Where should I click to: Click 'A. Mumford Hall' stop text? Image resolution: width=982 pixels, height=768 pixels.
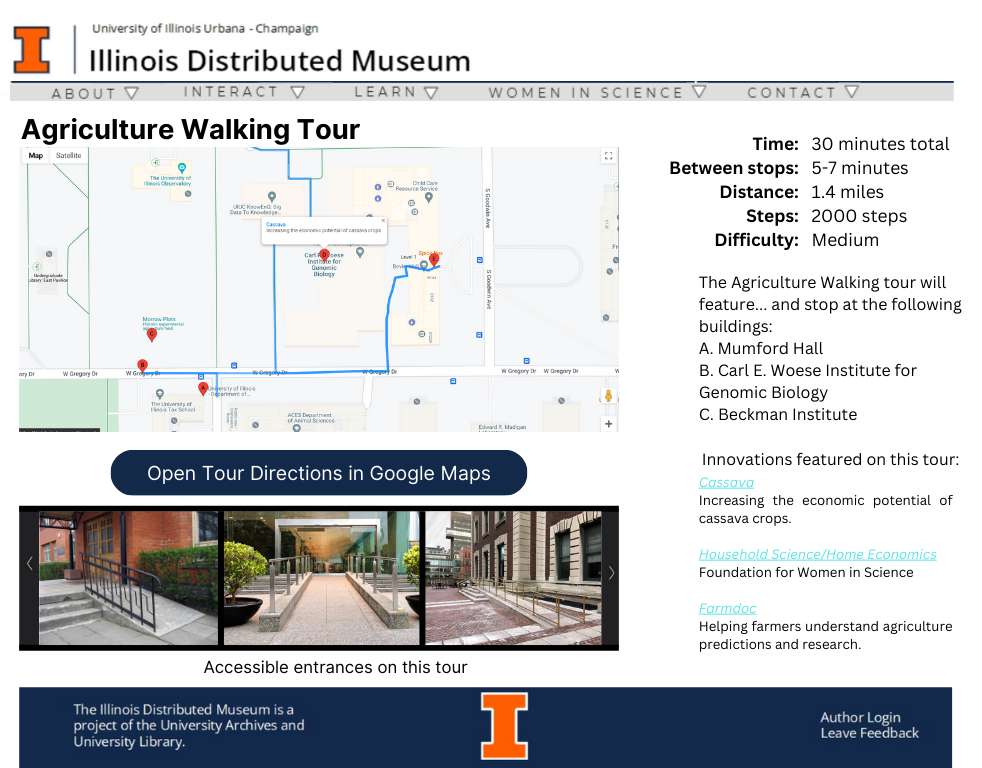[761, 348]
